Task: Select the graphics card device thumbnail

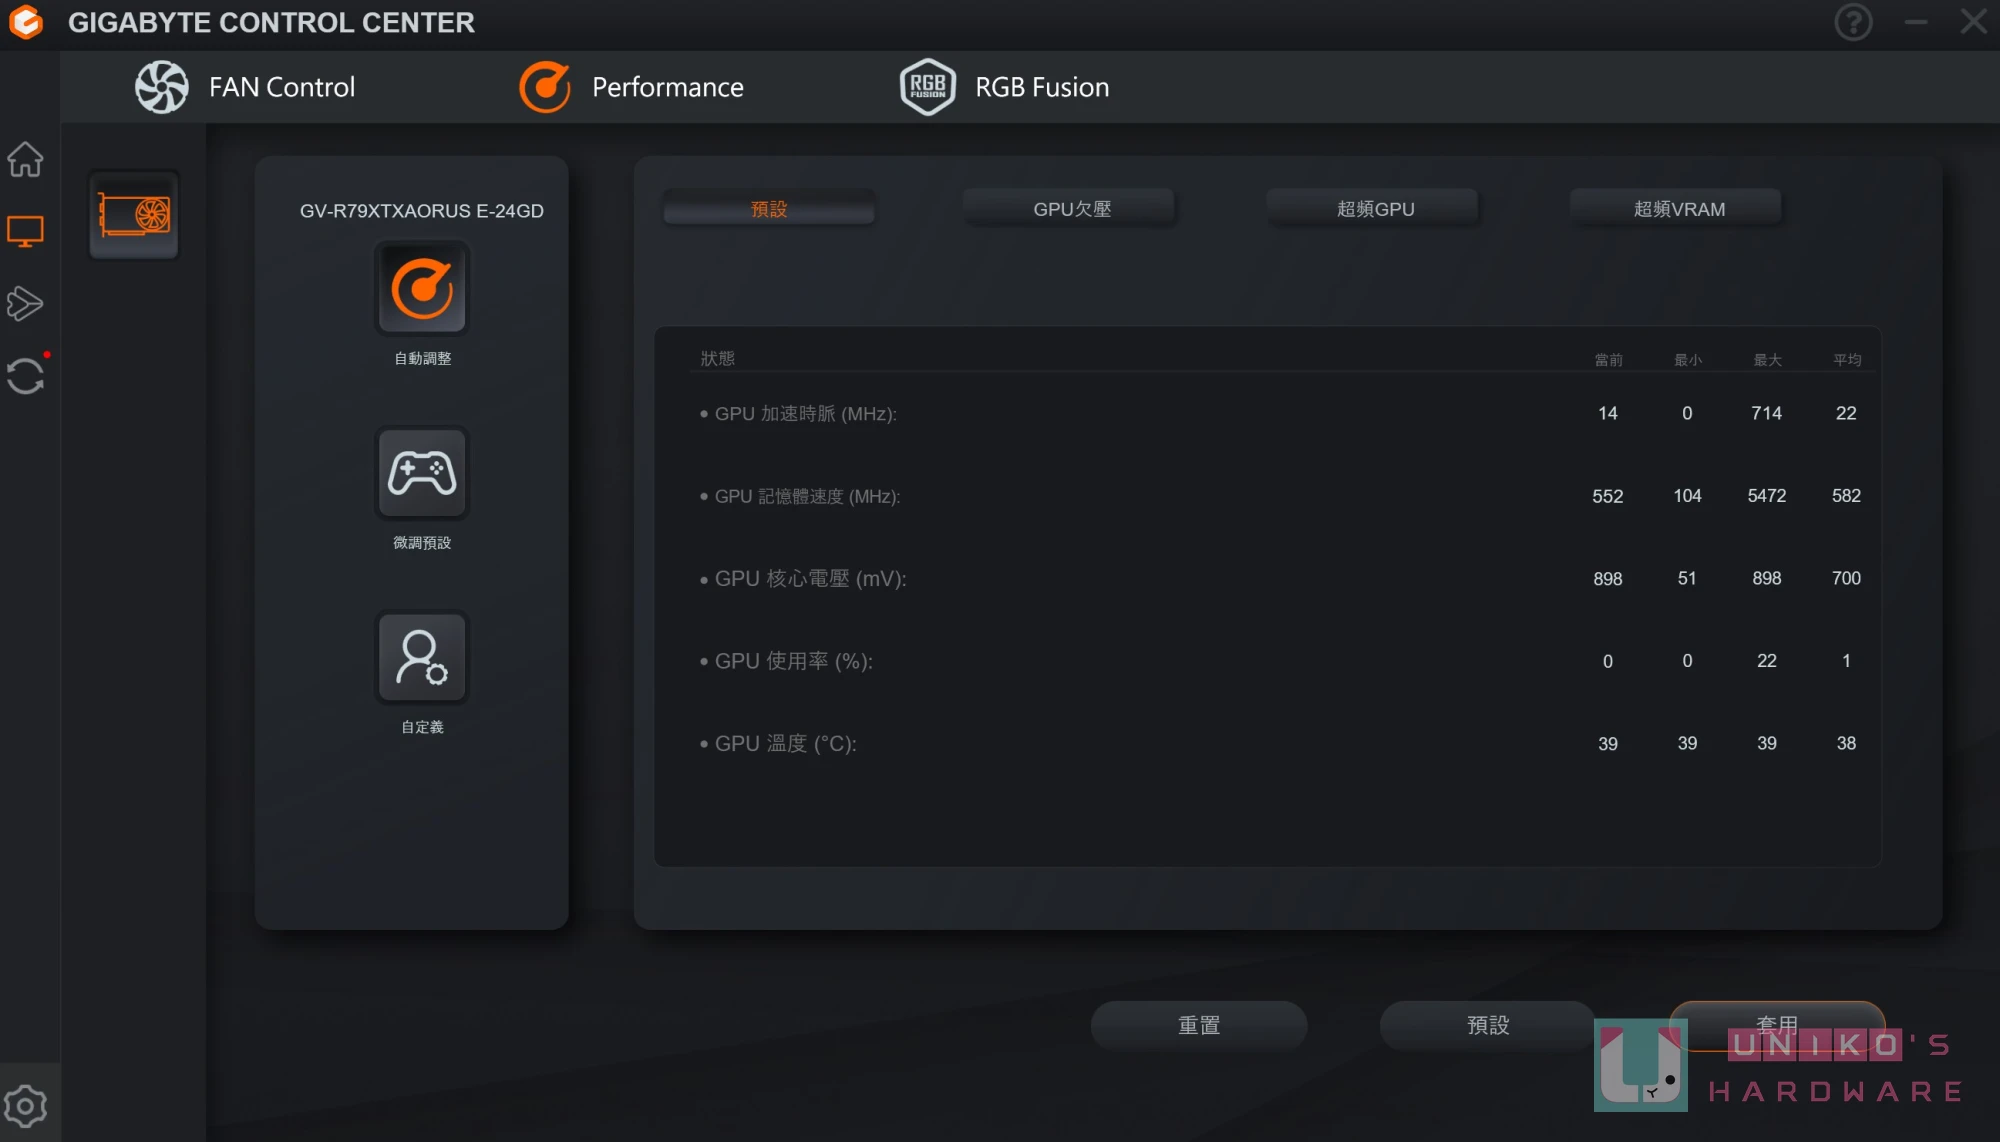Action: tap(134, 215)
